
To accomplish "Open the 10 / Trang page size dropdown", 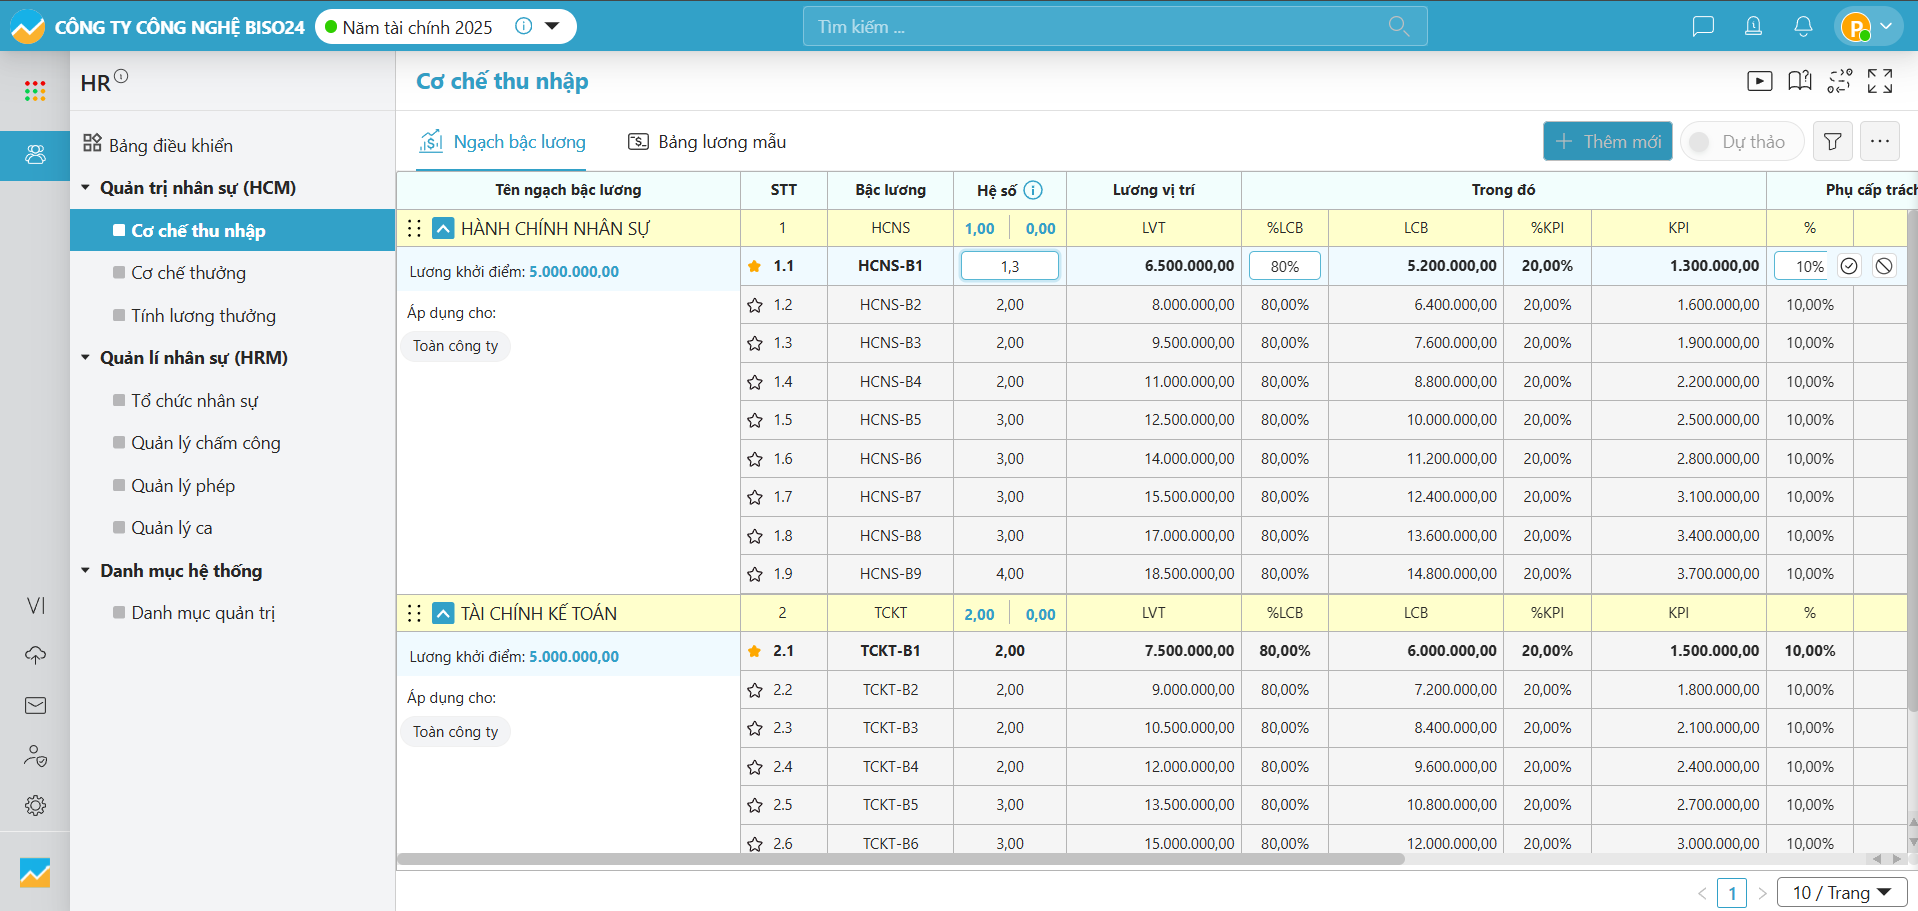I will click(x=1841, y=892).
